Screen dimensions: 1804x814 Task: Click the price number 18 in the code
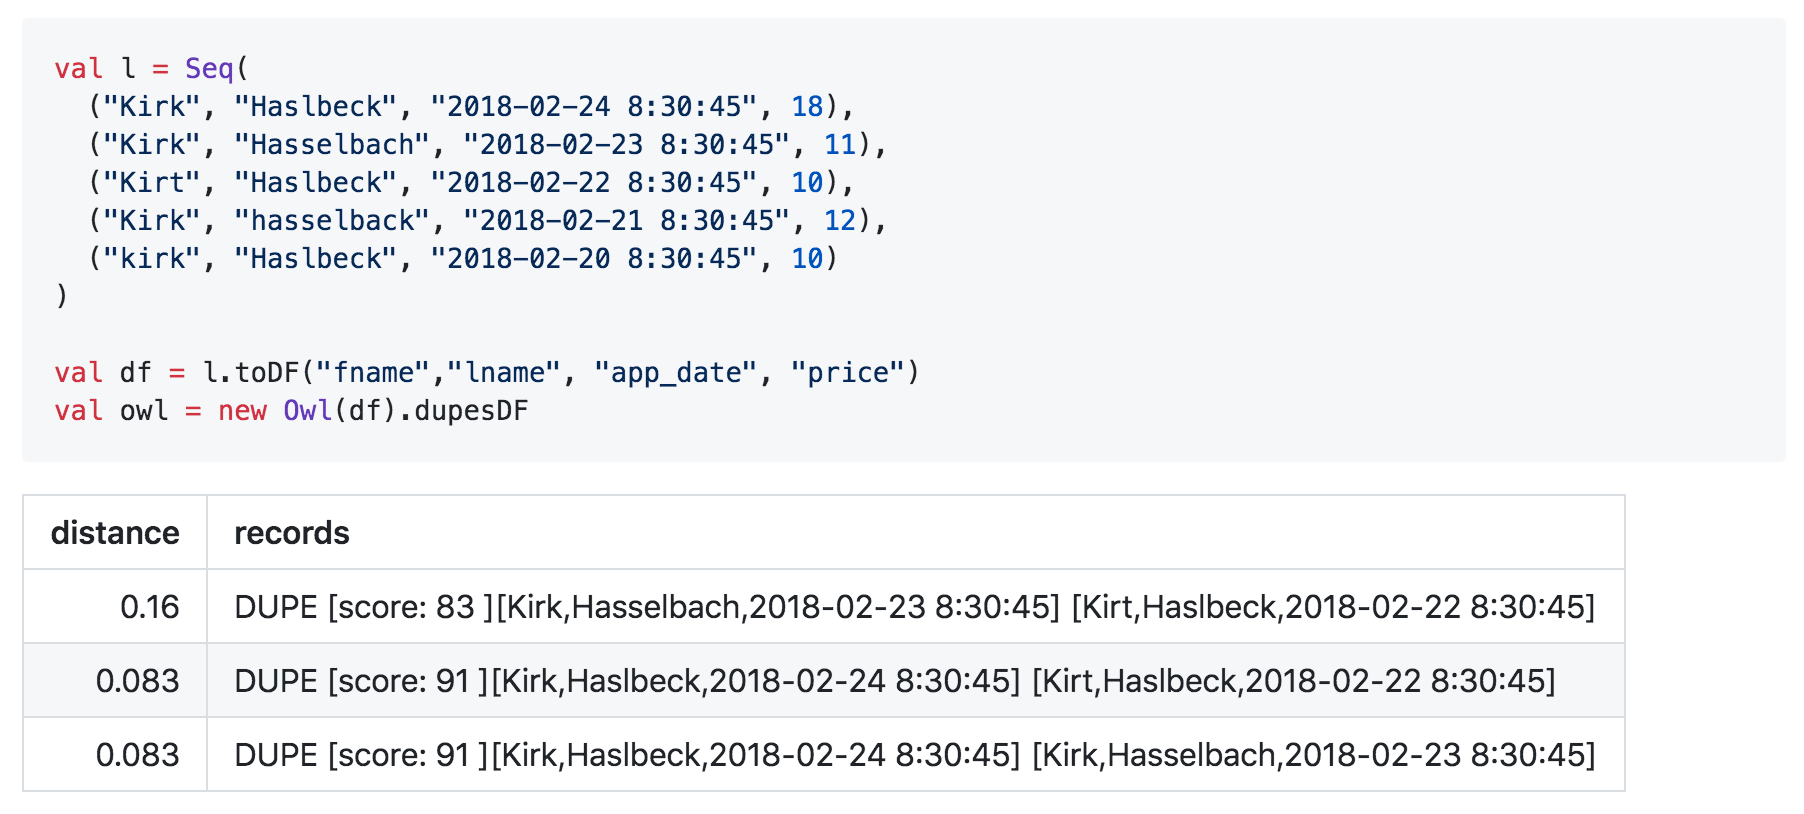tap(807, 106)
